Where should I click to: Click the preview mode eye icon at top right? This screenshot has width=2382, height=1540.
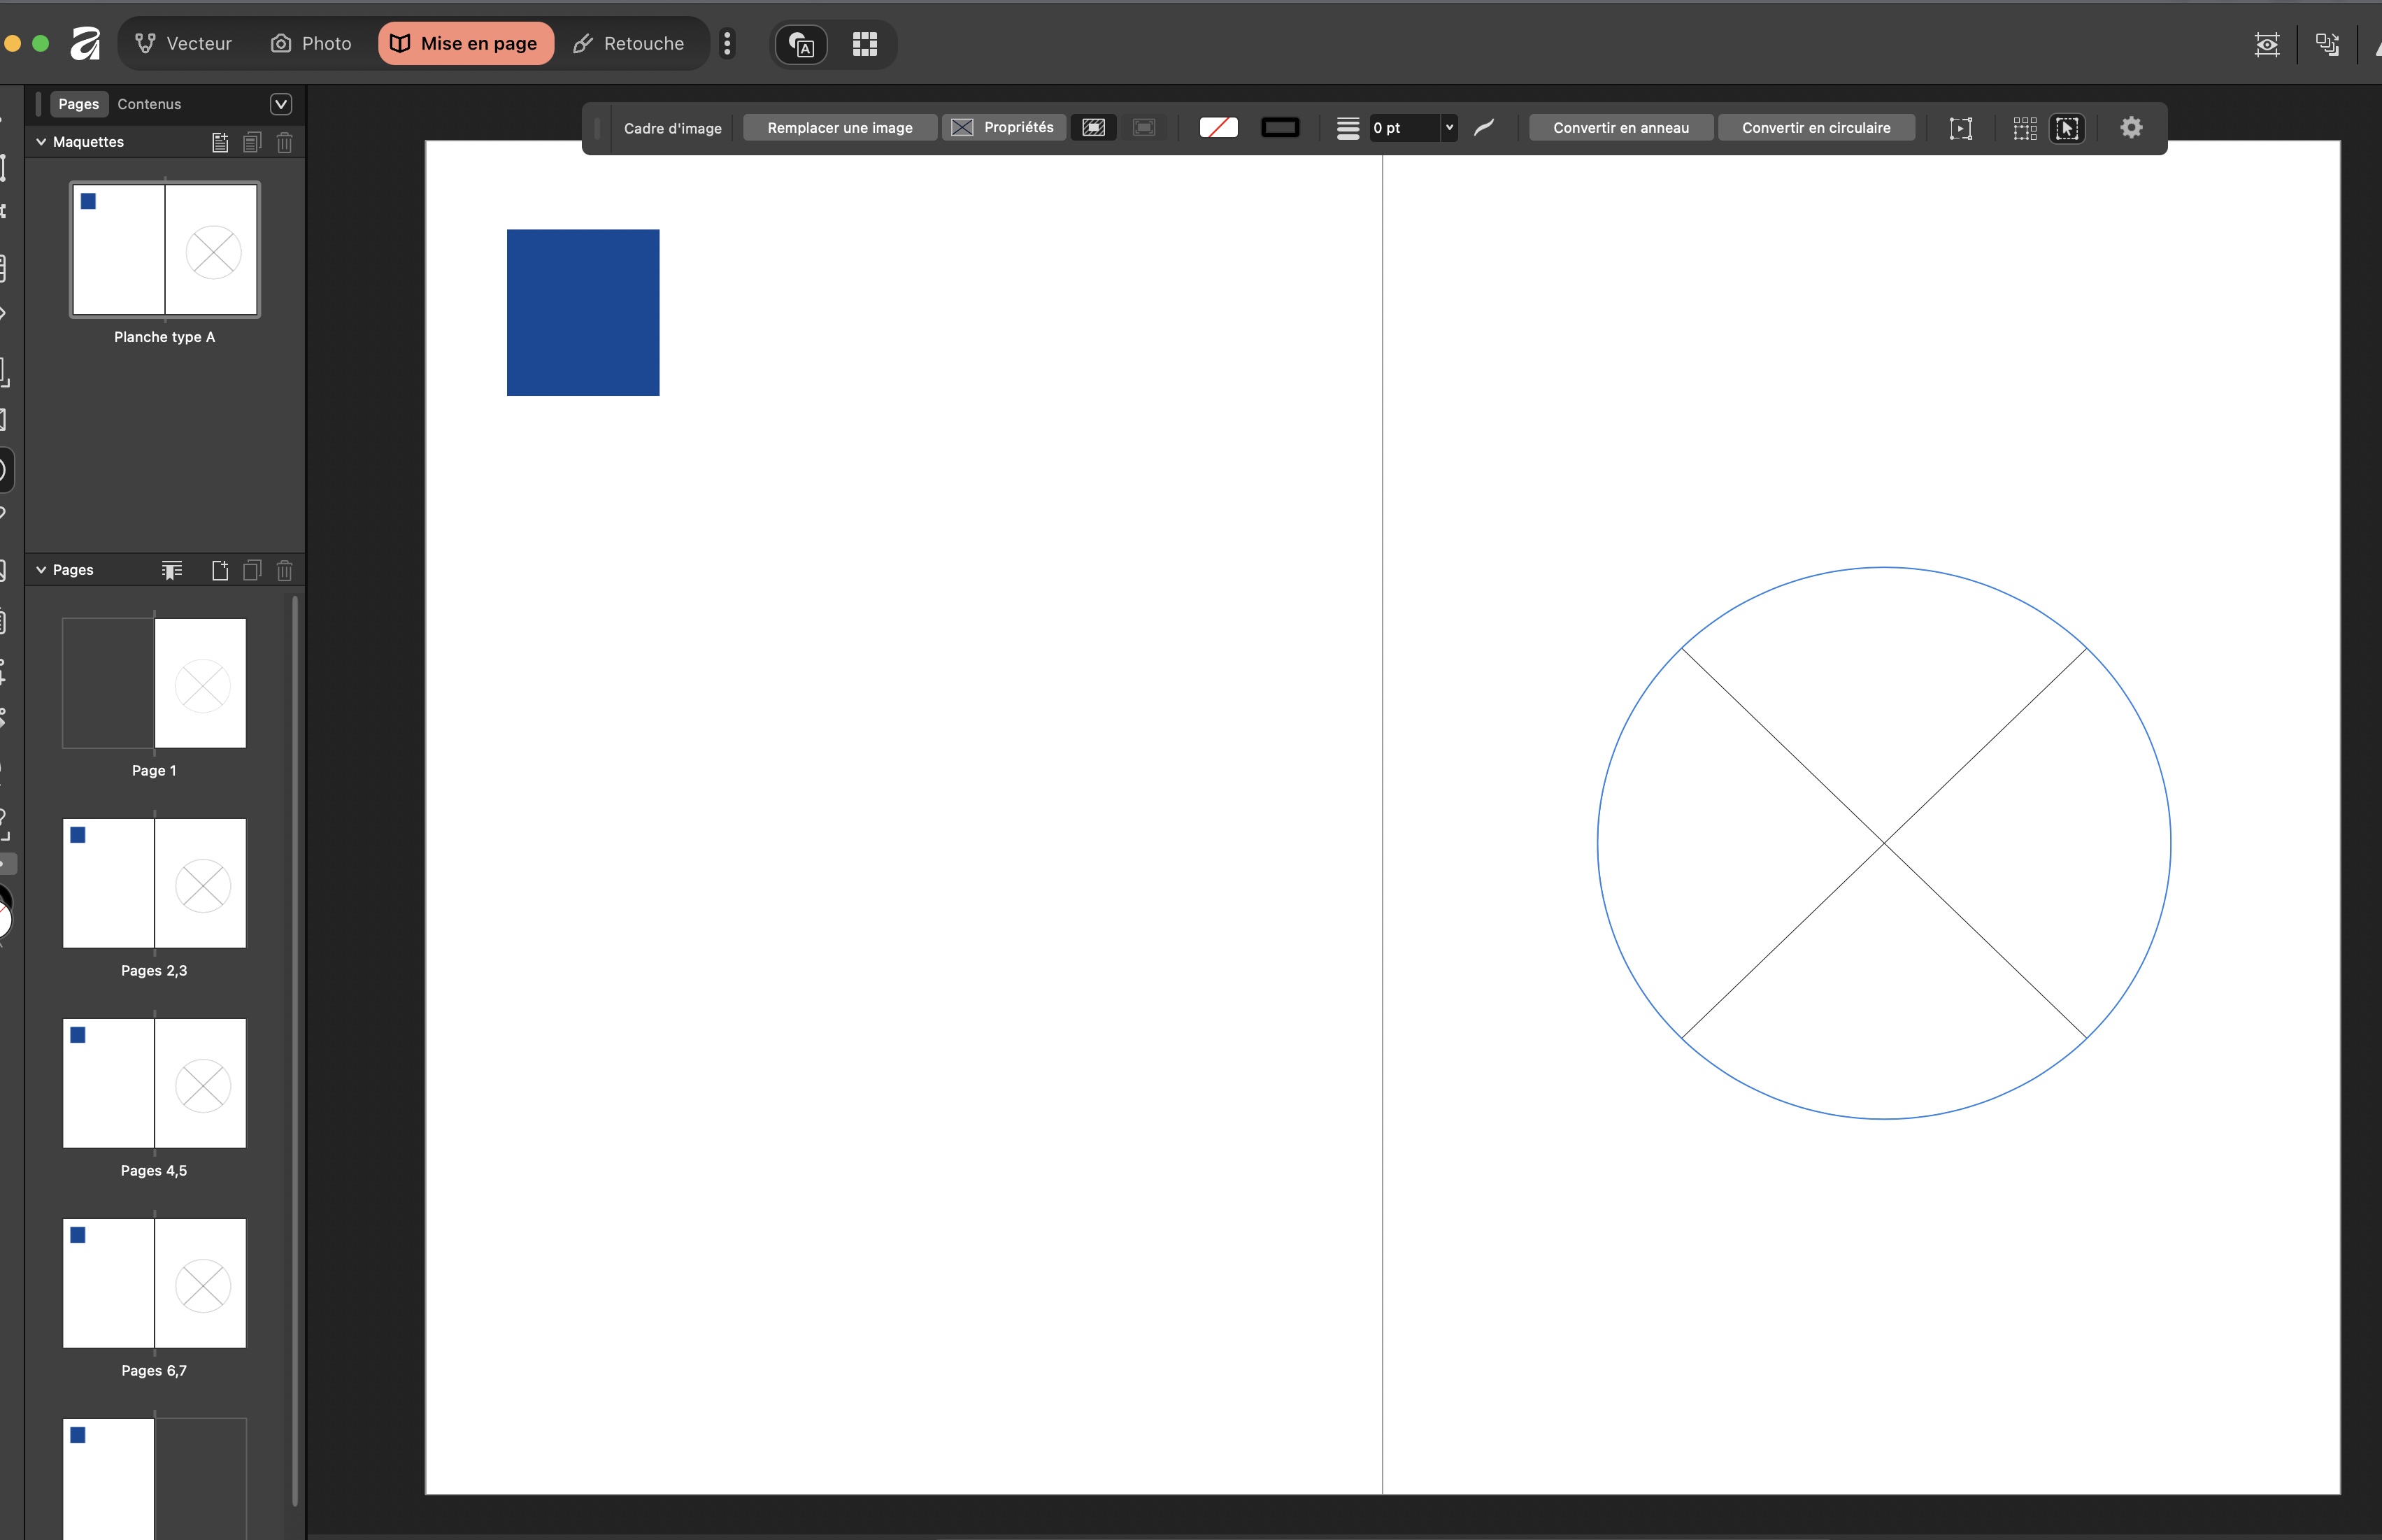[2266, 44]
